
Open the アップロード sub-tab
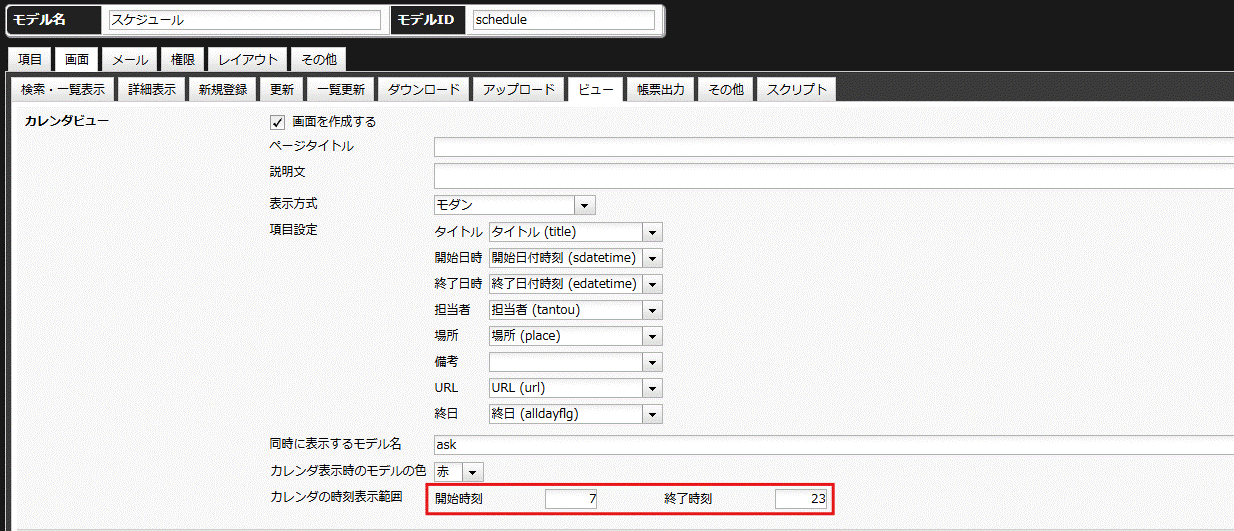(x=519, y=89)
